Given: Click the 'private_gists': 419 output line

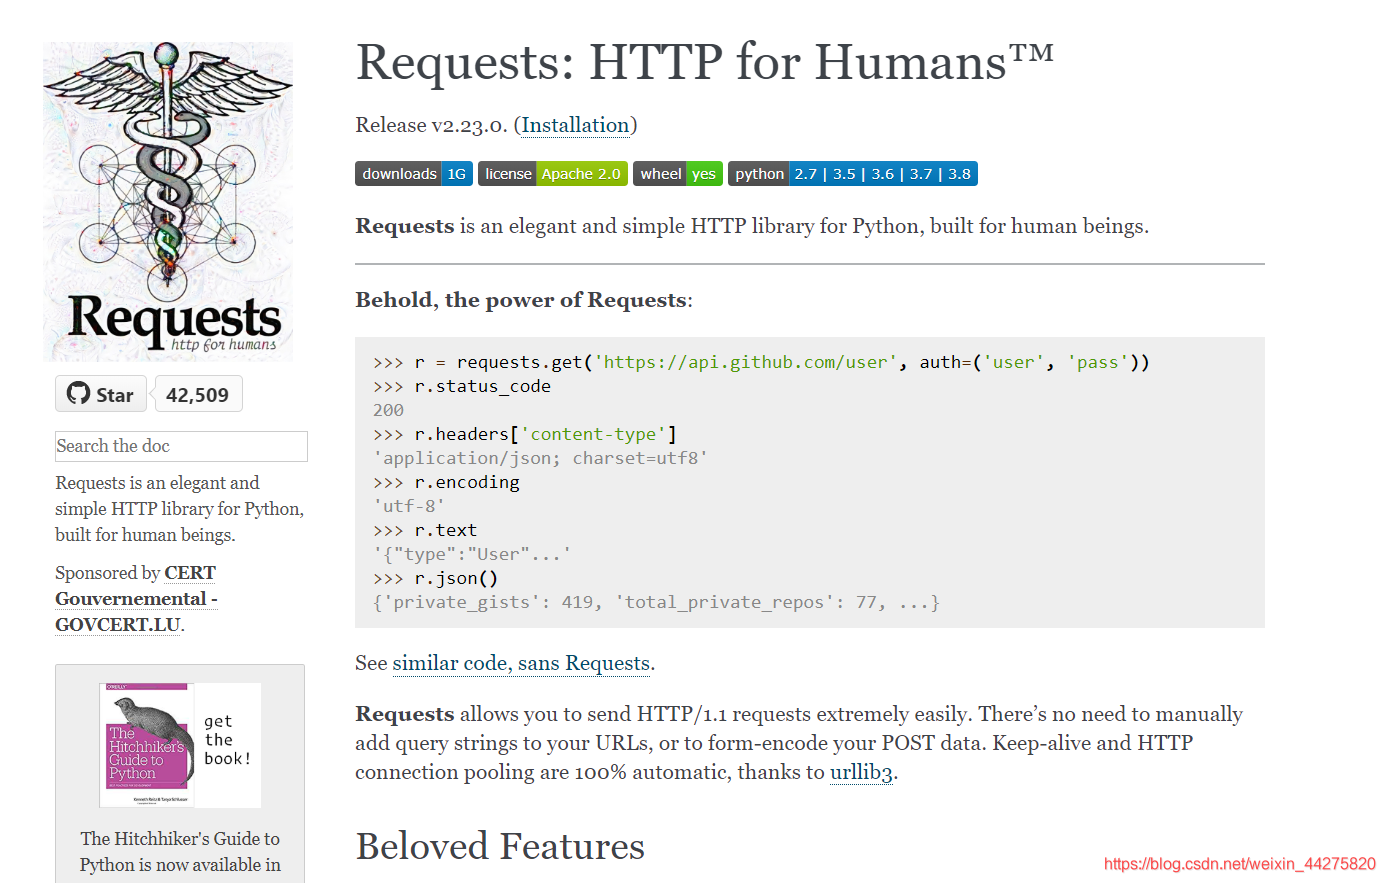Looking at the screenshot, I should (656, 602).
